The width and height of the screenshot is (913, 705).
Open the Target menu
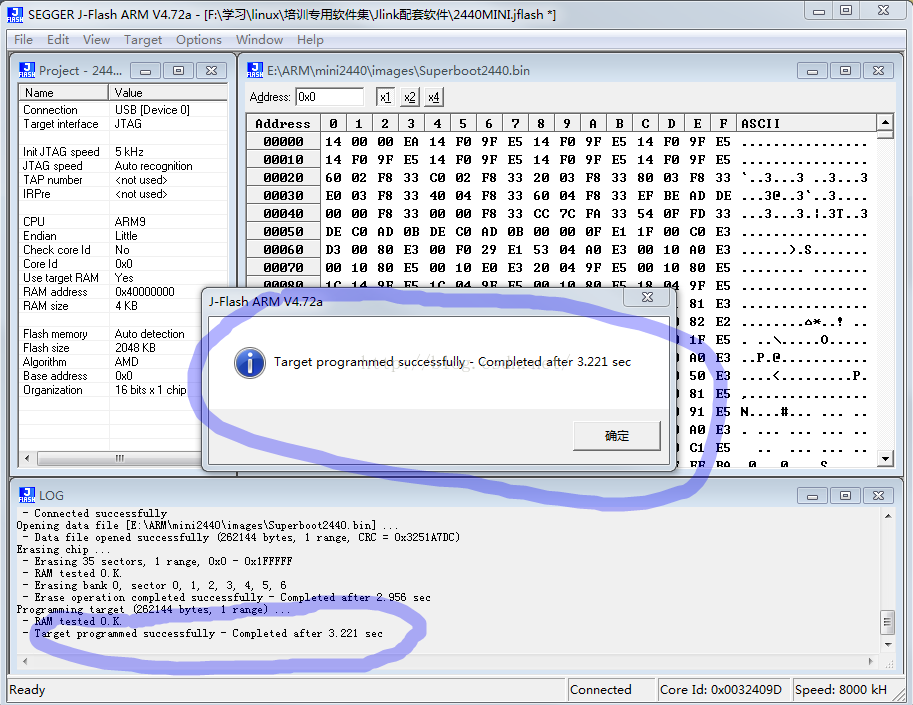point(143,40)
